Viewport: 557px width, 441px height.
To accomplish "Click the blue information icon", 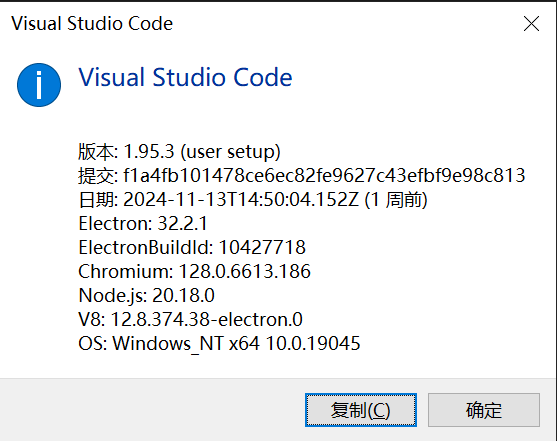I will coord(39,85).
